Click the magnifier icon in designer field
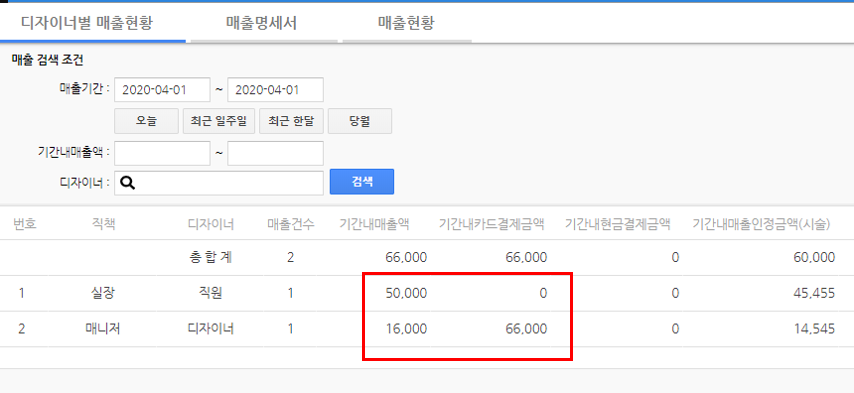The width and height of the screenshot is (854, 393). pos(127,183)
